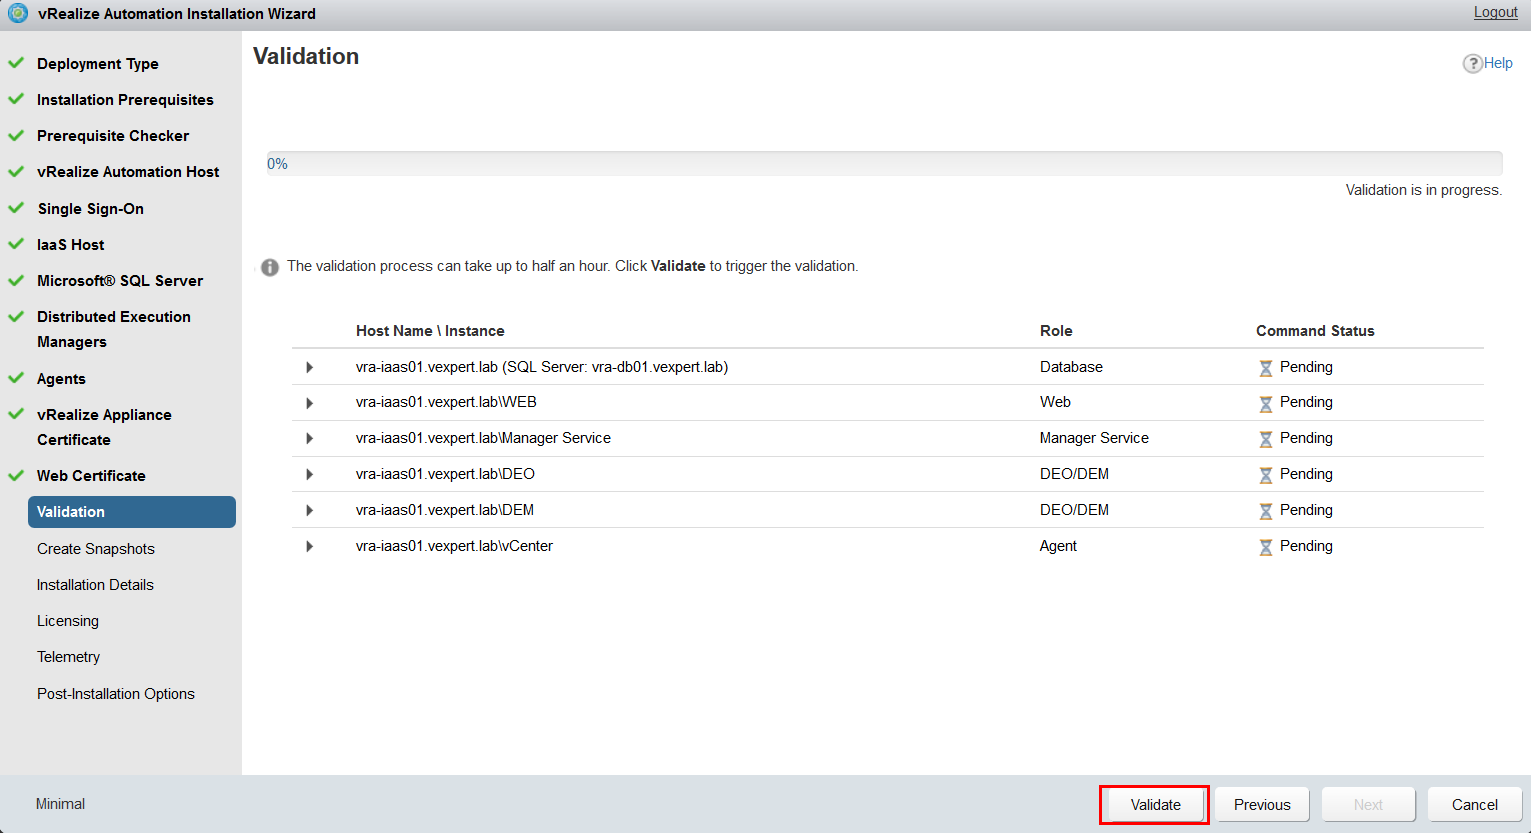Open the Deployment Type step
Viewport: 1531px width, 833px height.
coord(98,64)
